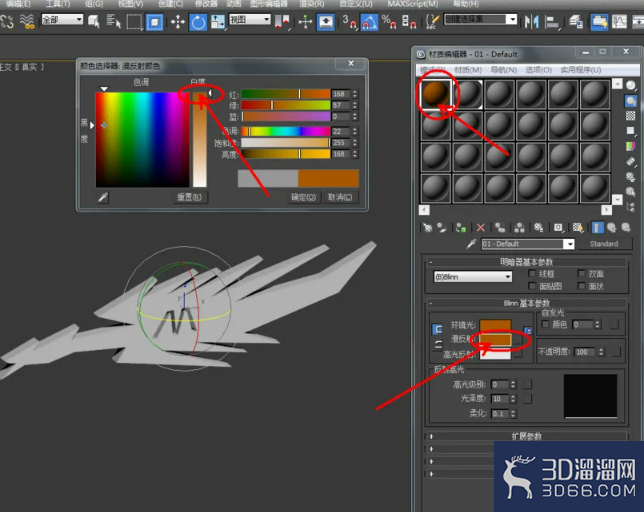Collapse the 明暗器基本参数 rollout
The height and width of the screenshot is (512, 644).
[526, 262]
